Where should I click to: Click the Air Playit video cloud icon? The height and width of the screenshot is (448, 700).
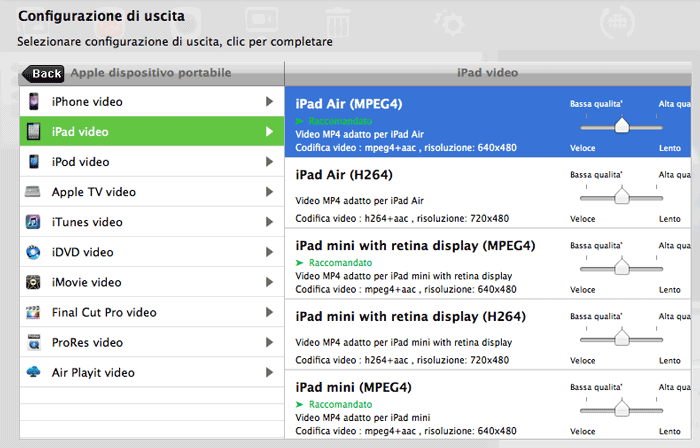(33, 371)
